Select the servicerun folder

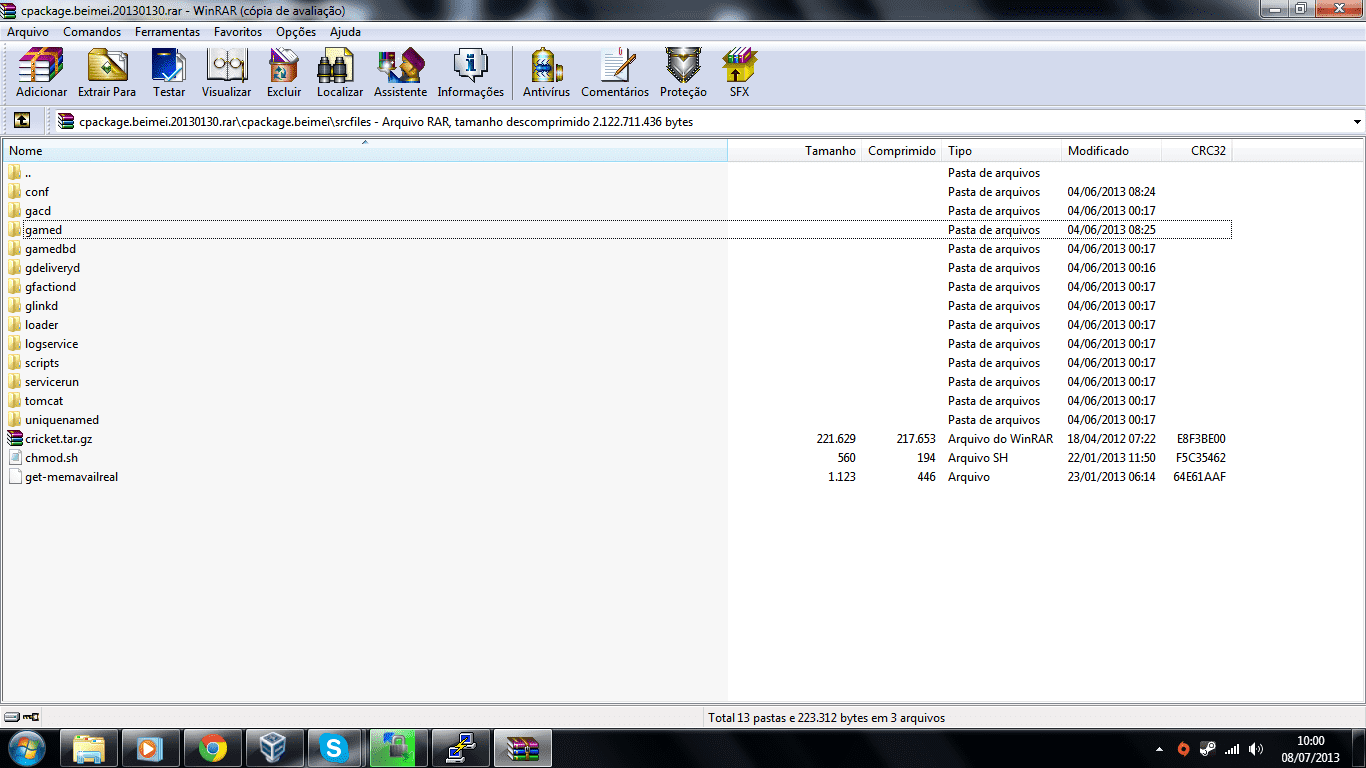coord(617,382)
